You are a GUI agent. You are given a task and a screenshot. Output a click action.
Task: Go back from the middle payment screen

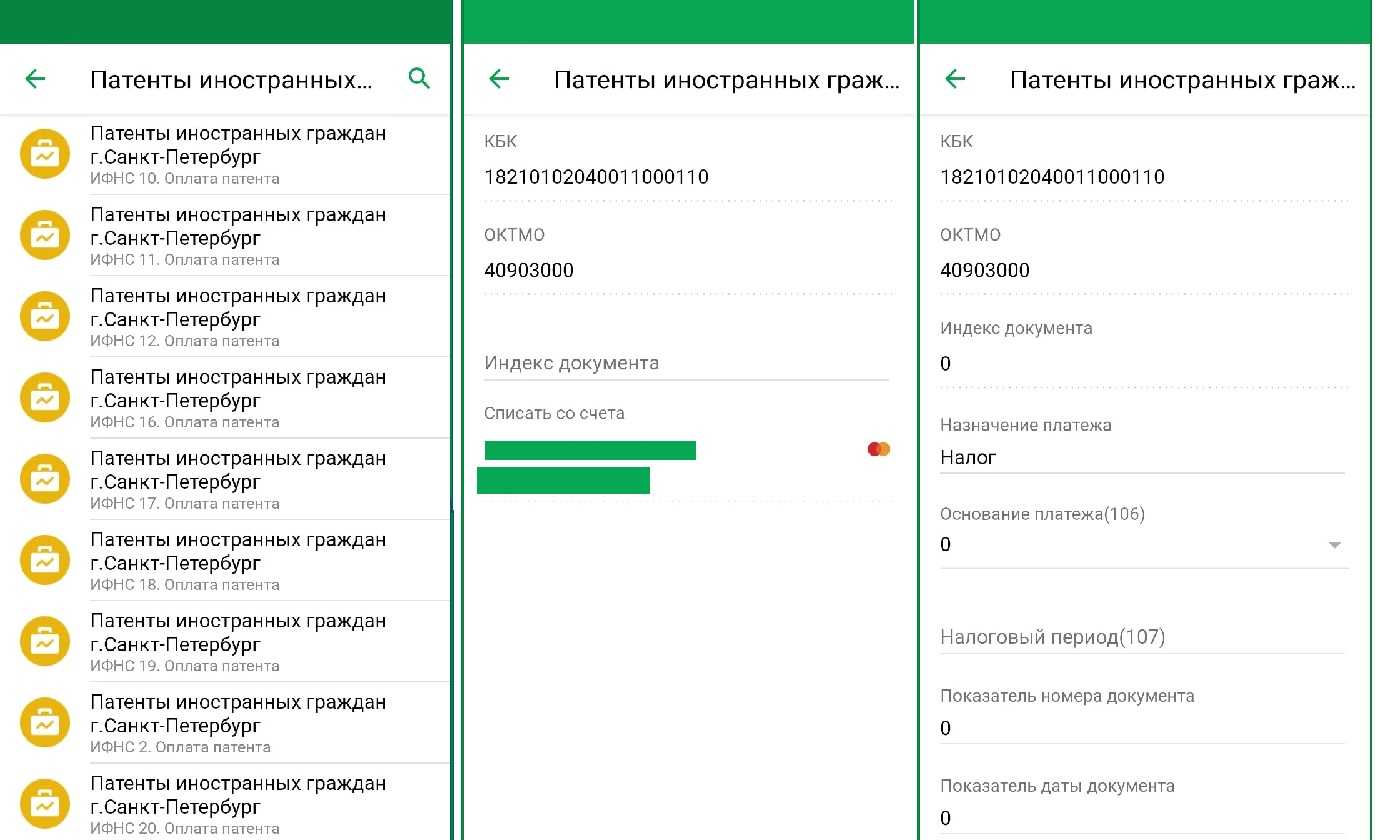pos(499,79)
